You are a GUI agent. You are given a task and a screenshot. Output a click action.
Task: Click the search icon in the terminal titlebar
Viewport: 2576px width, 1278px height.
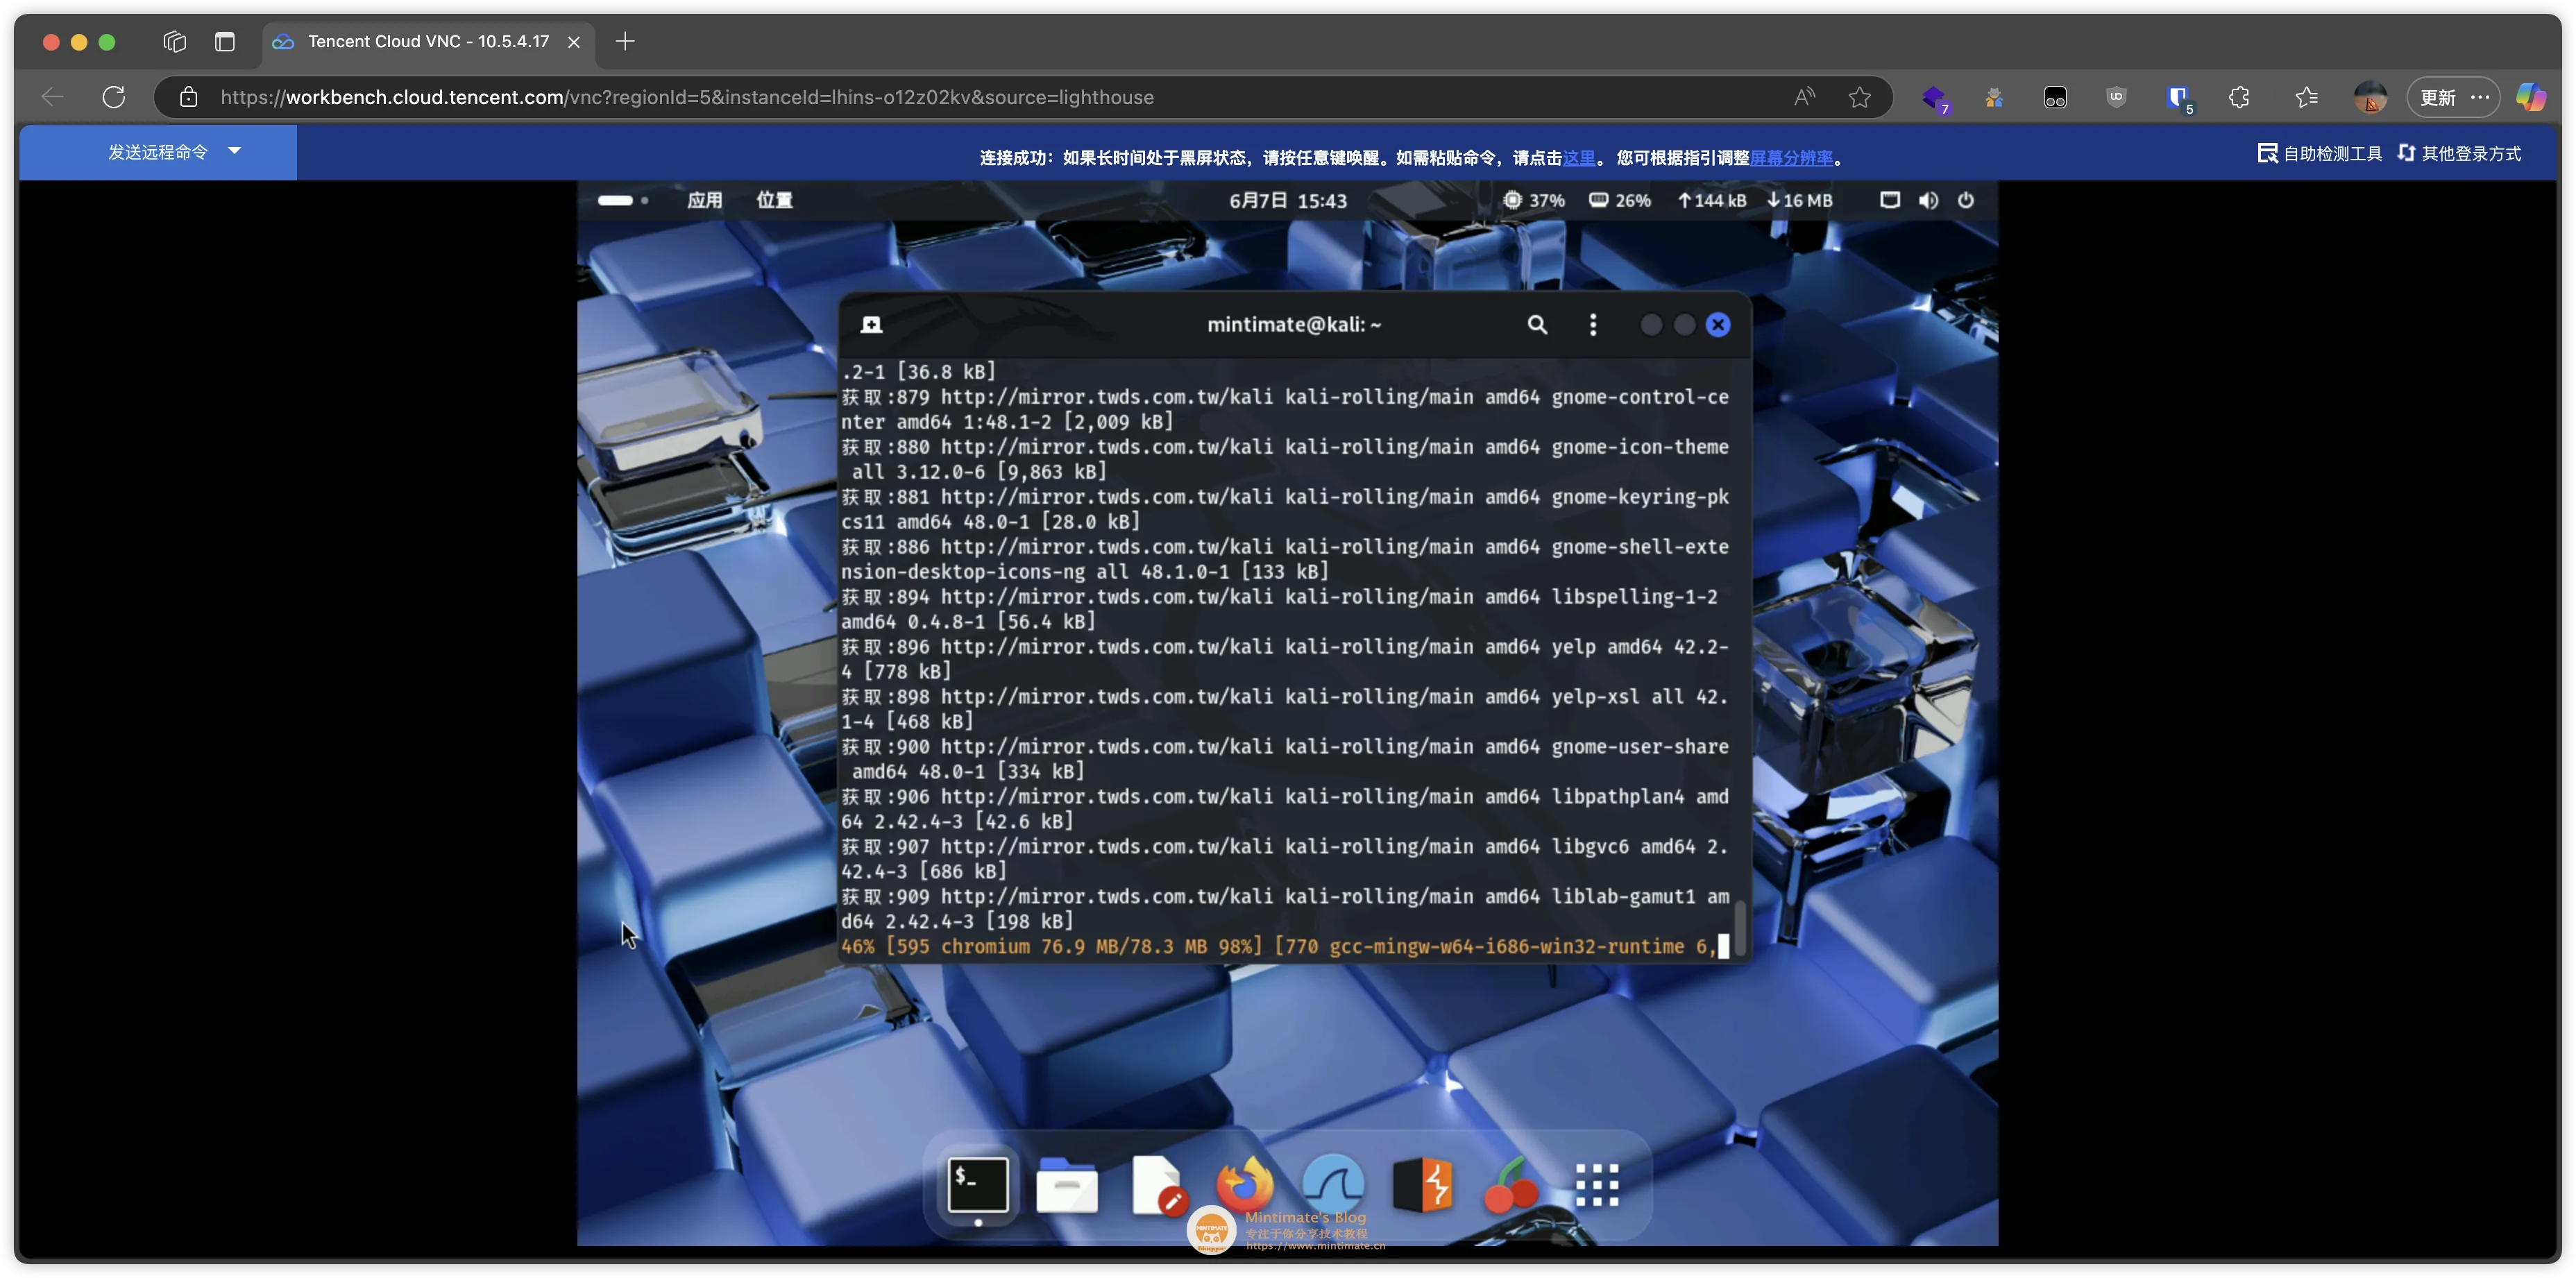(x=1537, y=324)
